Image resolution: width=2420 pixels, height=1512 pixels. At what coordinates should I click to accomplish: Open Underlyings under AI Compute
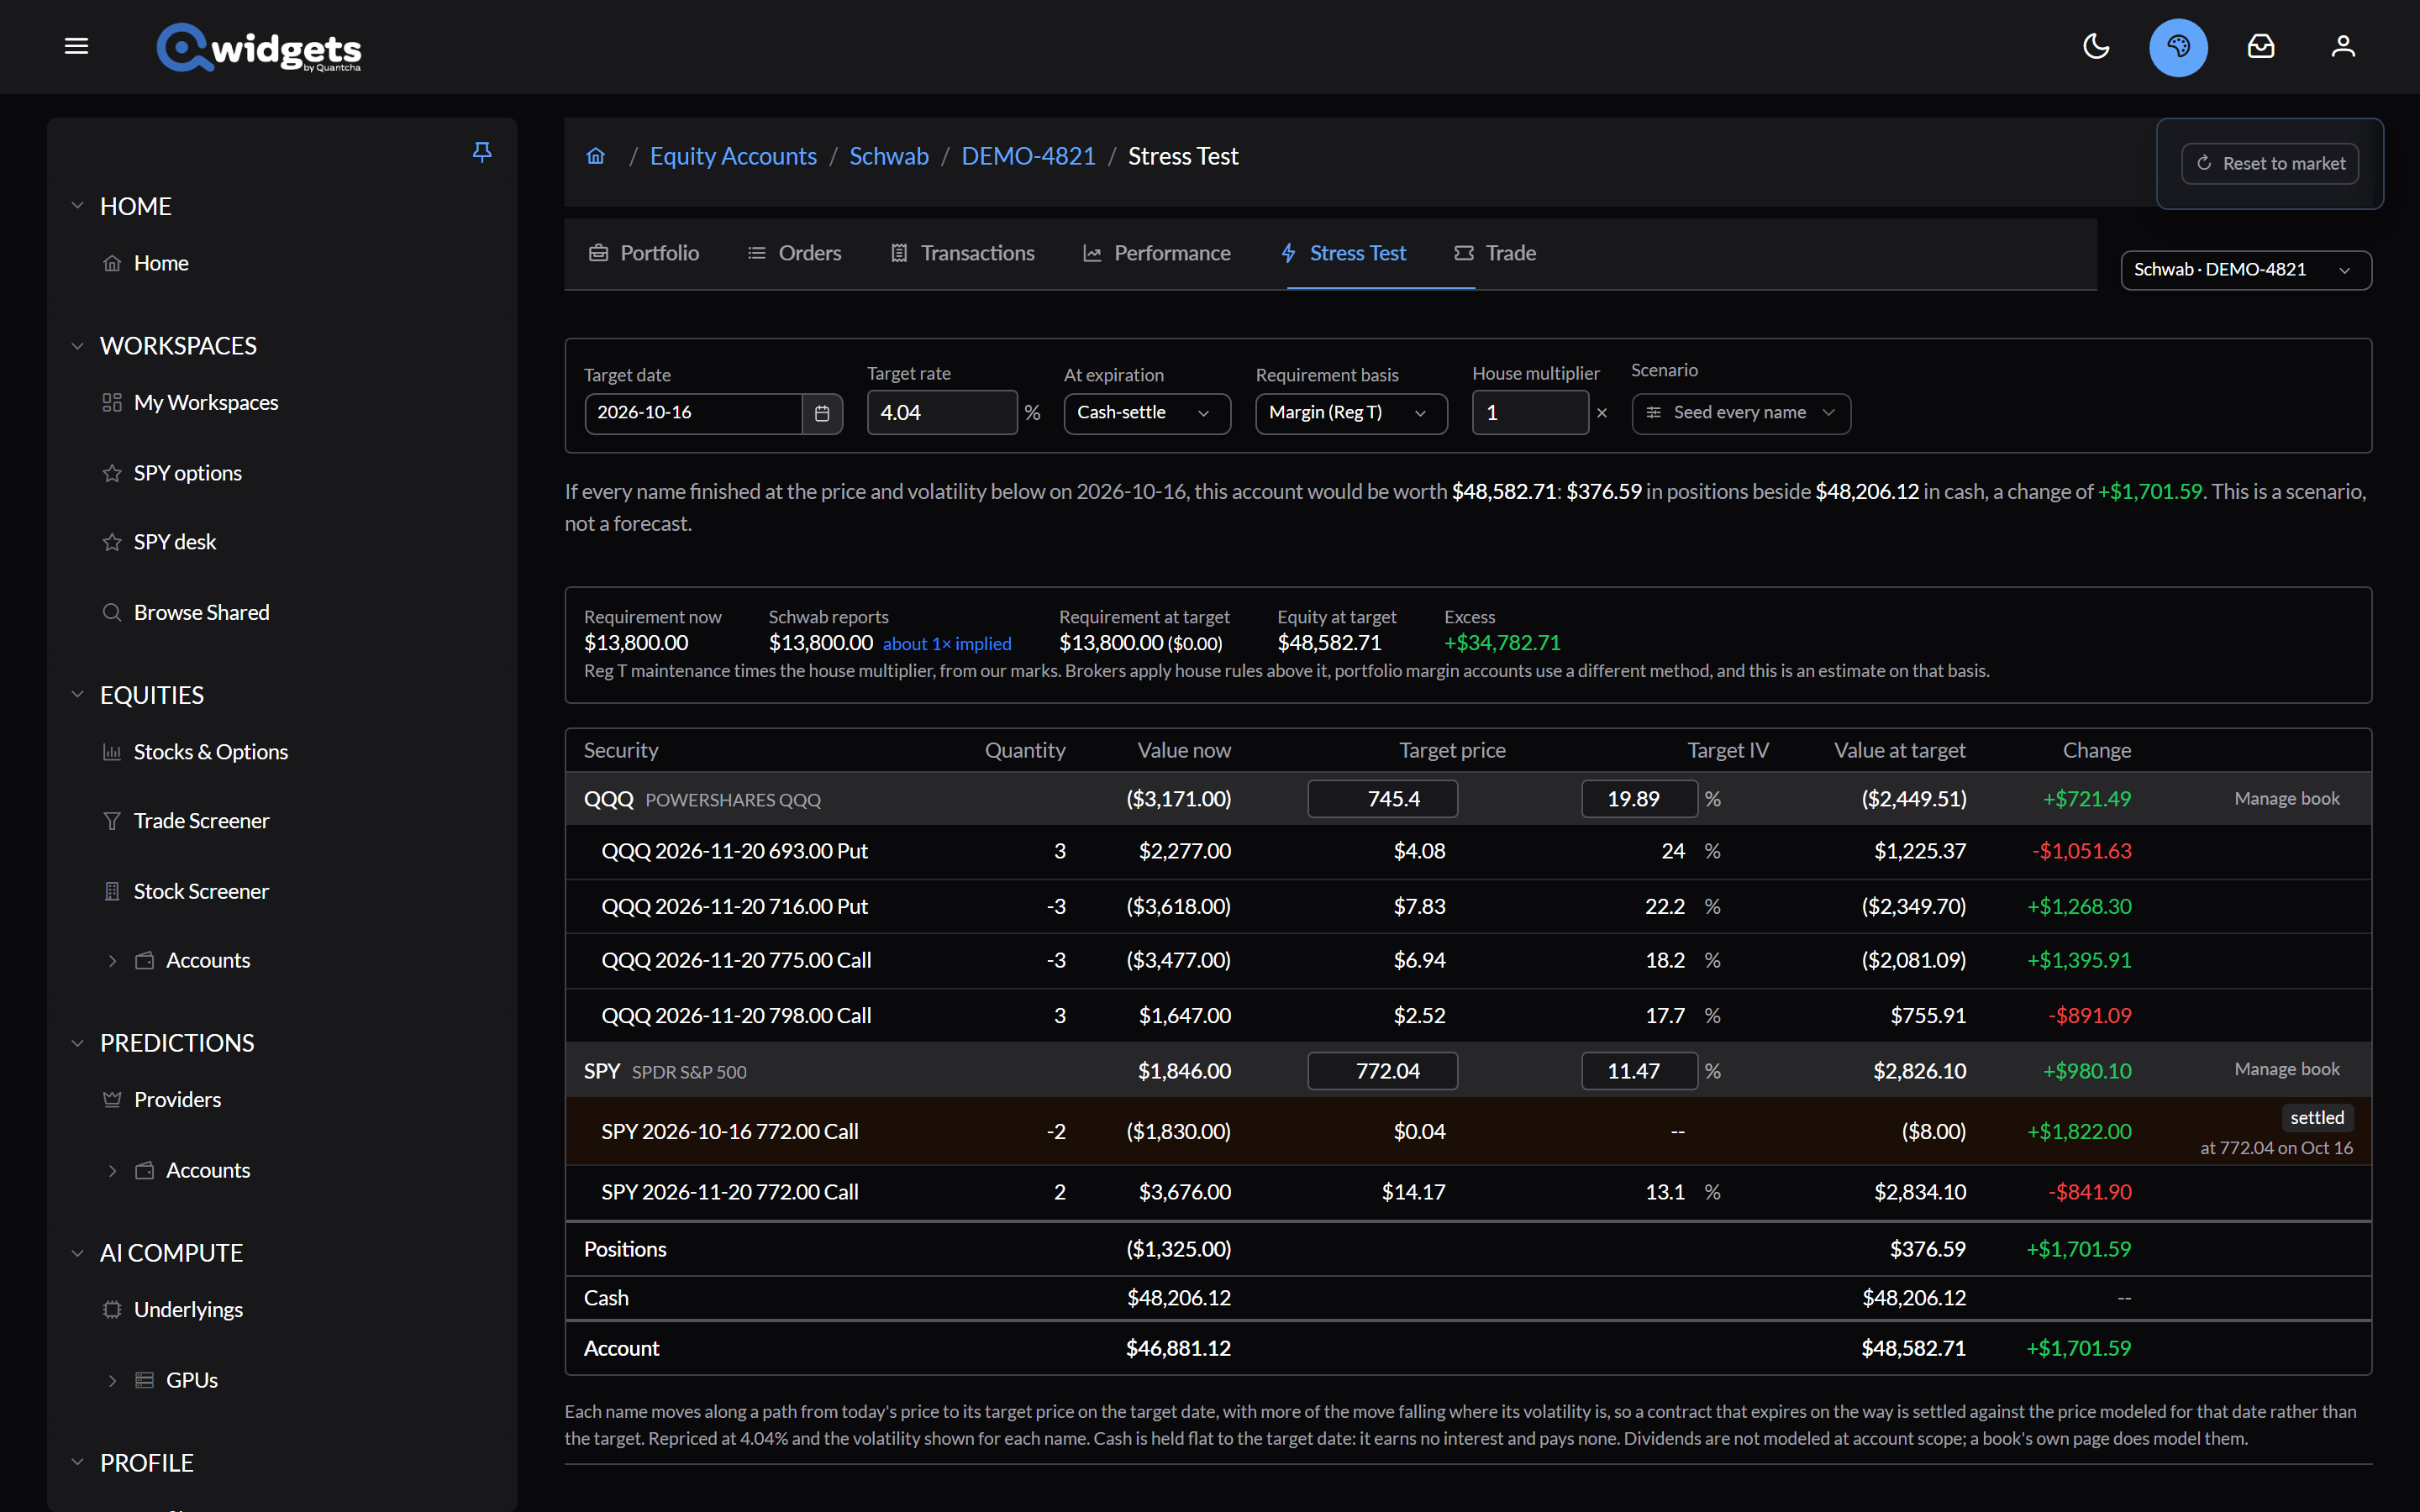point(188,1310)
